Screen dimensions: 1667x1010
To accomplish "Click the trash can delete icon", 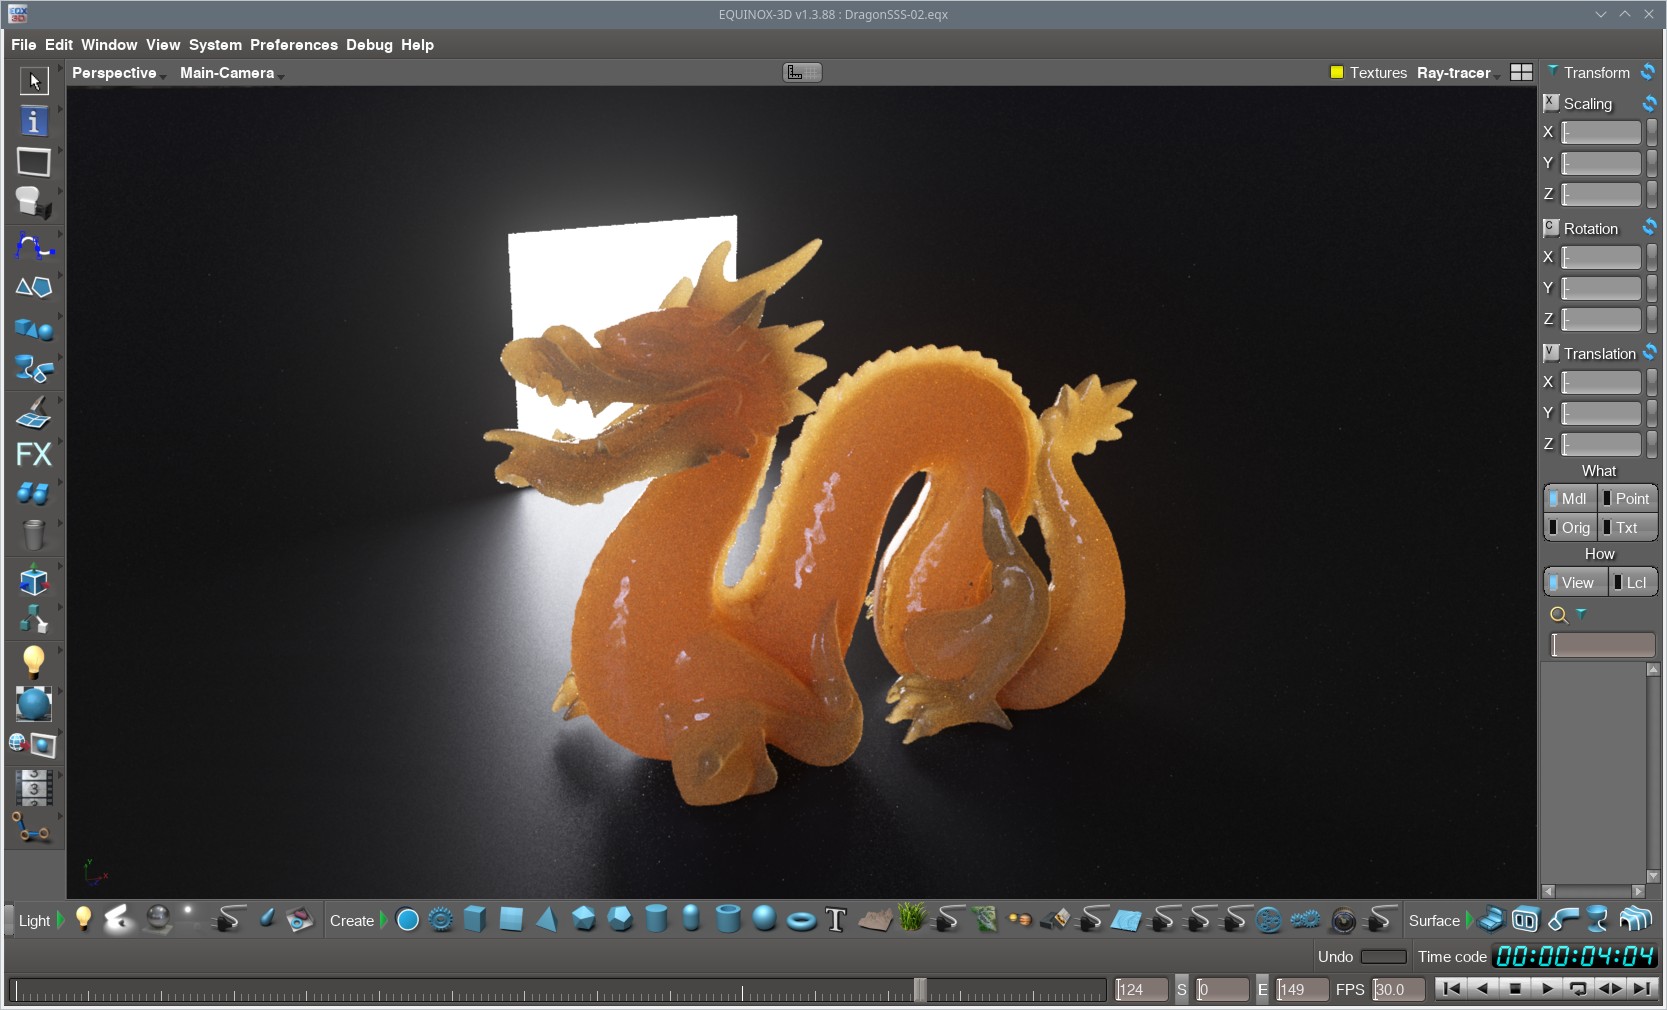I will coord(34,535).
